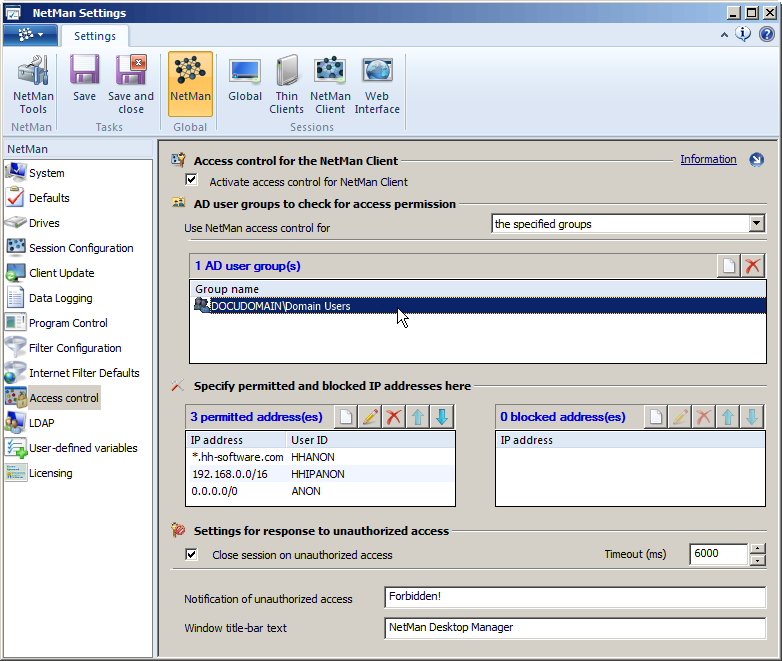Switch to the Settings ribbon tab
The width and height of the screenshot is (782, 661).
click(95, 36)
